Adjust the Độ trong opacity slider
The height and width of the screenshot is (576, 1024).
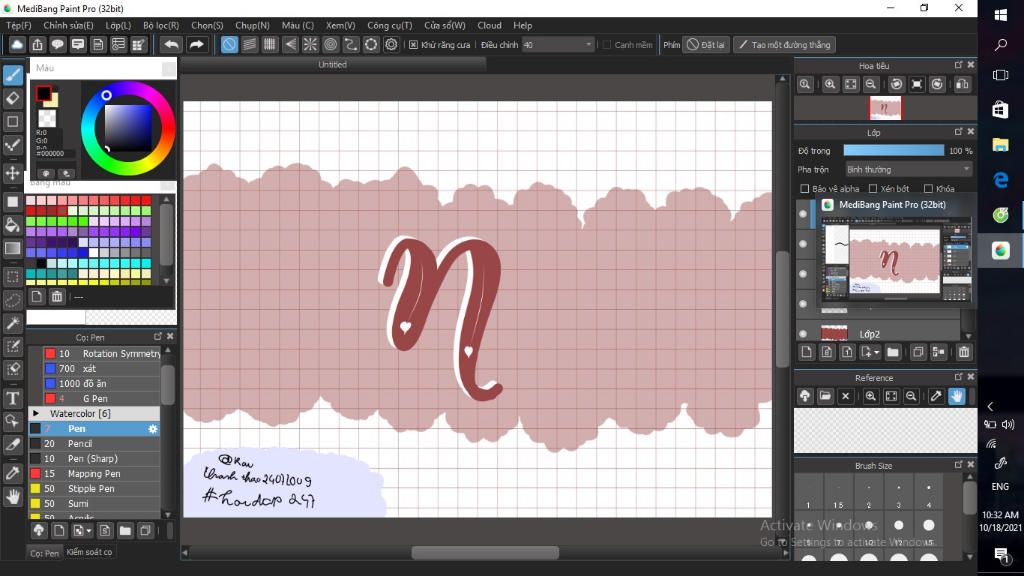click(893, 150)
